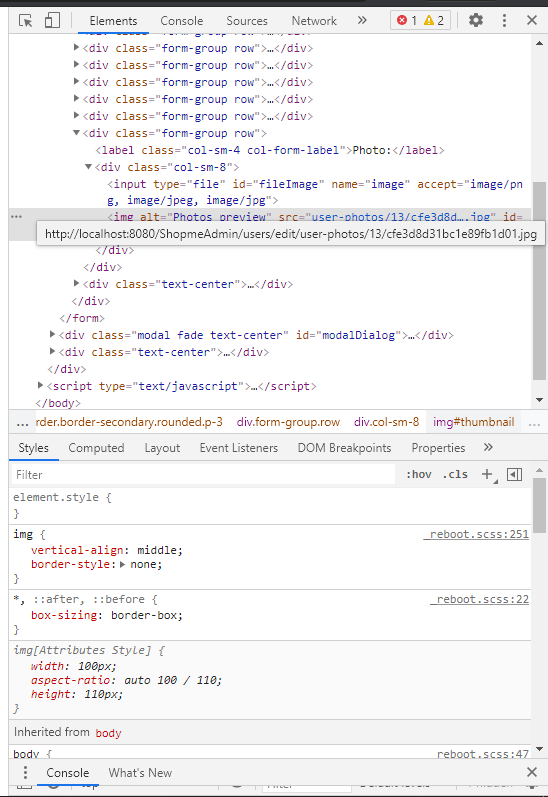This screenshot has width=548, height=797.
Task: Open the Layout pane tab
Action: [x=162, y=448]
